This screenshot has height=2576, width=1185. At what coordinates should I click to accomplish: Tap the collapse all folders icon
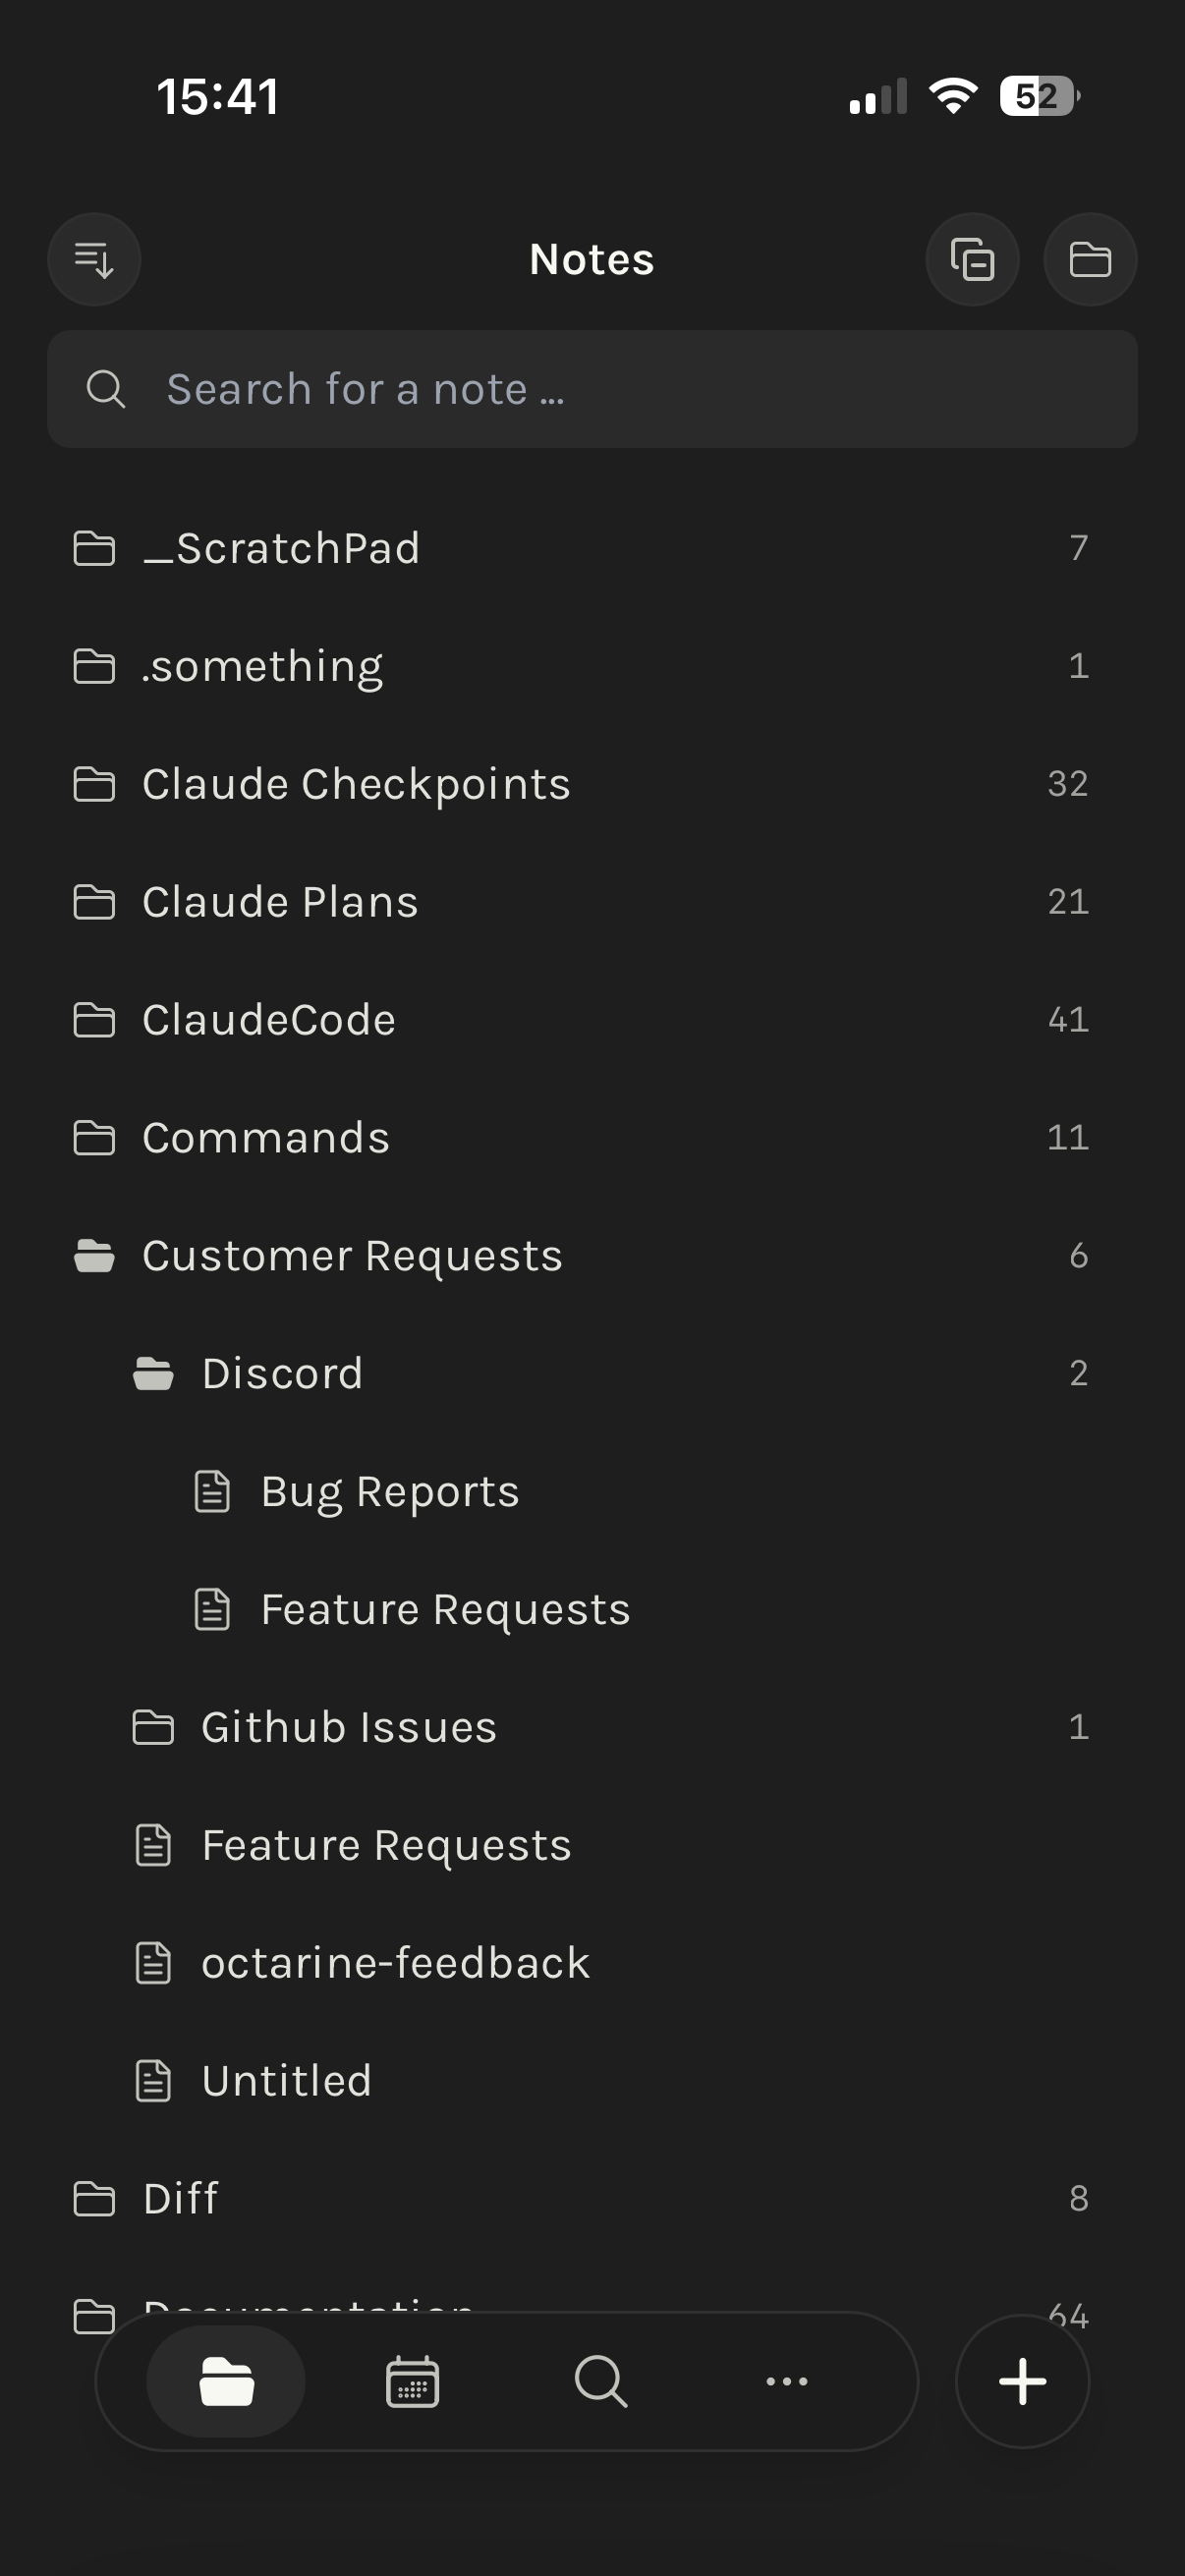(x=972, y=260)
